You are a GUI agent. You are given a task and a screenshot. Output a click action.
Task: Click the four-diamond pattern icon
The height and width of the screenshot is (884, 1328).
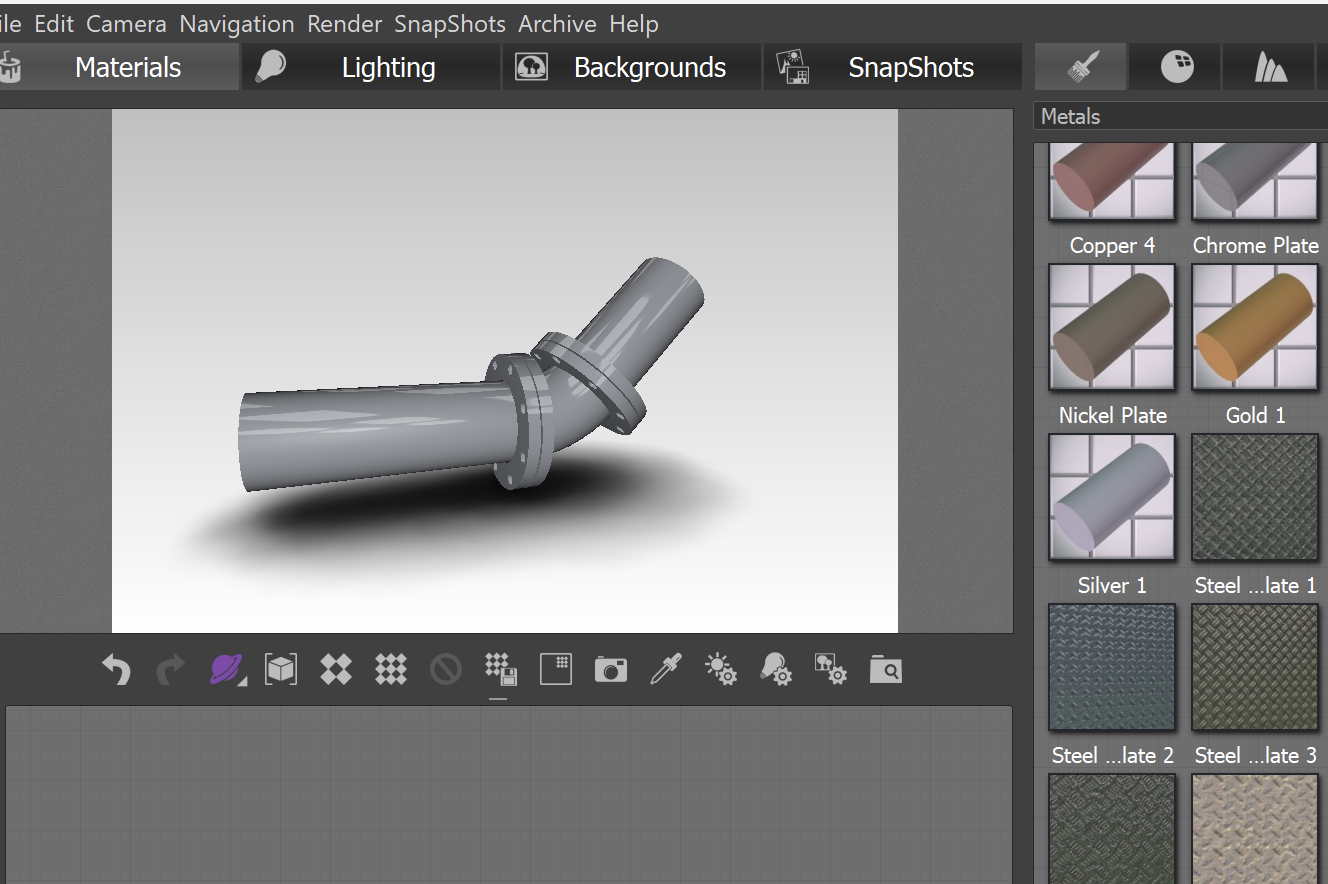pyautogui.click(x=336, y=669)
